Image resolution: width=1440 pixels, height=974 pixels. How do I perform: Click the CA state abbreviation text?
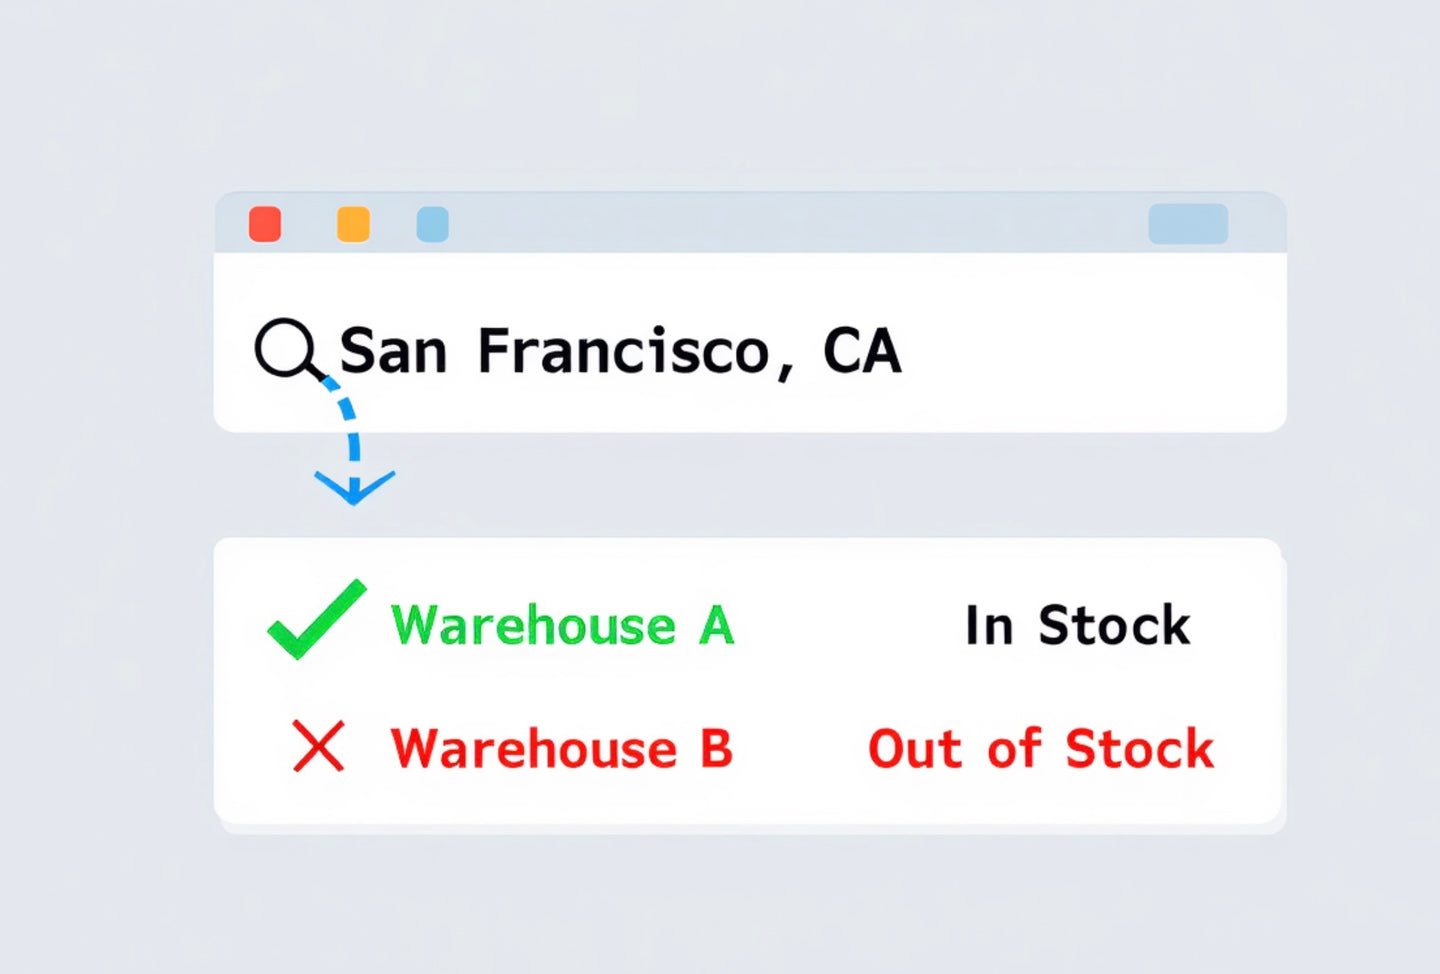(861, 351)
